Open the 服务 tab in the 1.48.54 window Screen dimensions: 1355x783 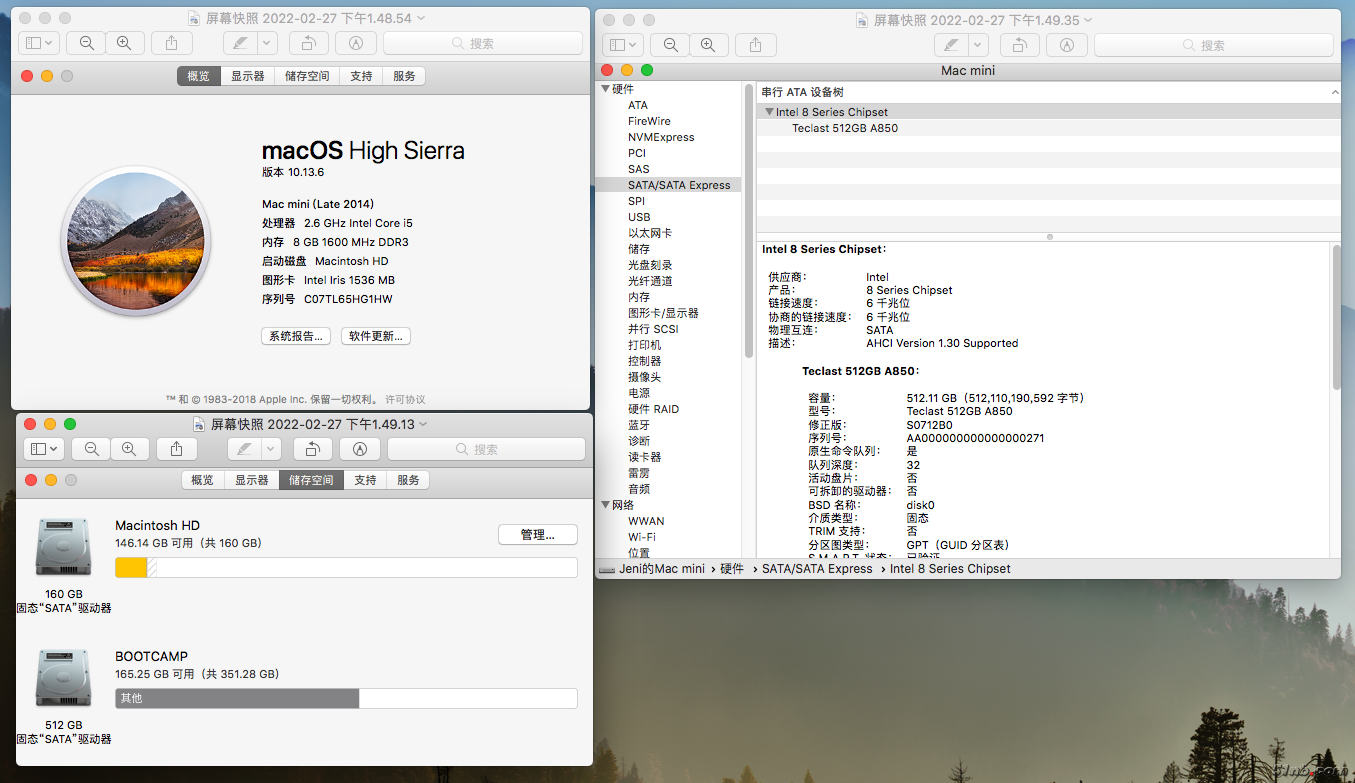(405, 76)
